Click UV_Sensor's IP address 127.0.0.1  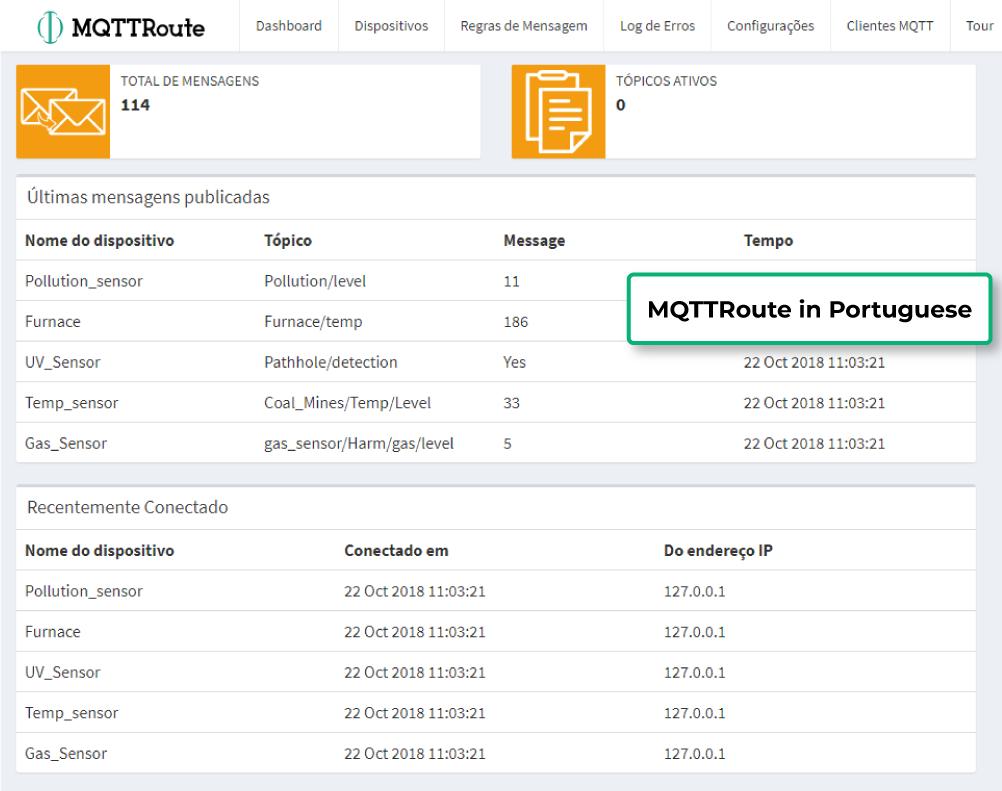pos(695,672)
